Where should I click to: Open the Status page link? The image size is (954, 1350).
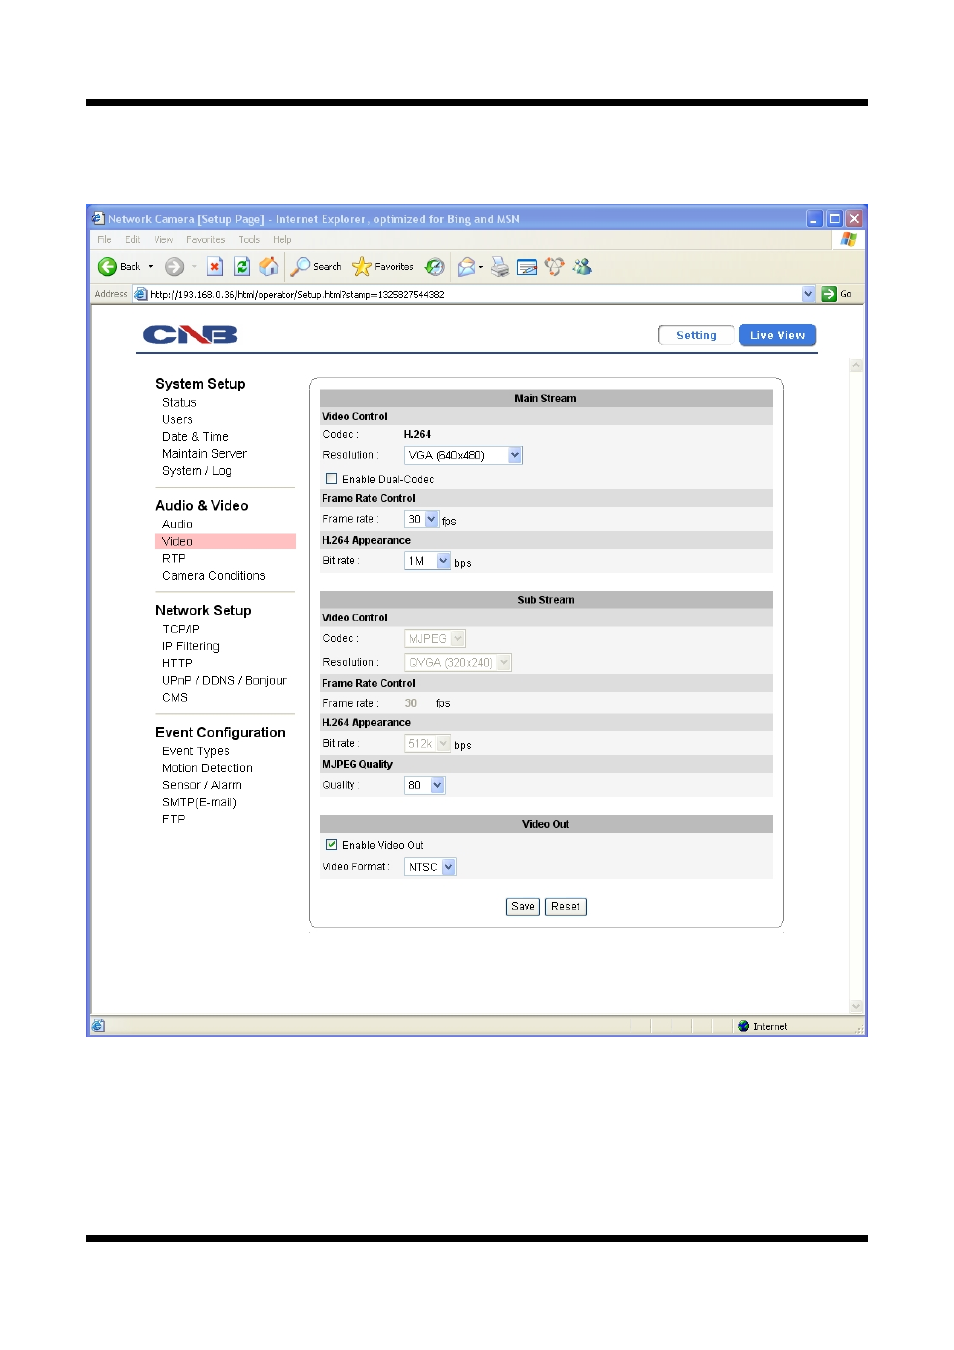[x=179, y=403]
